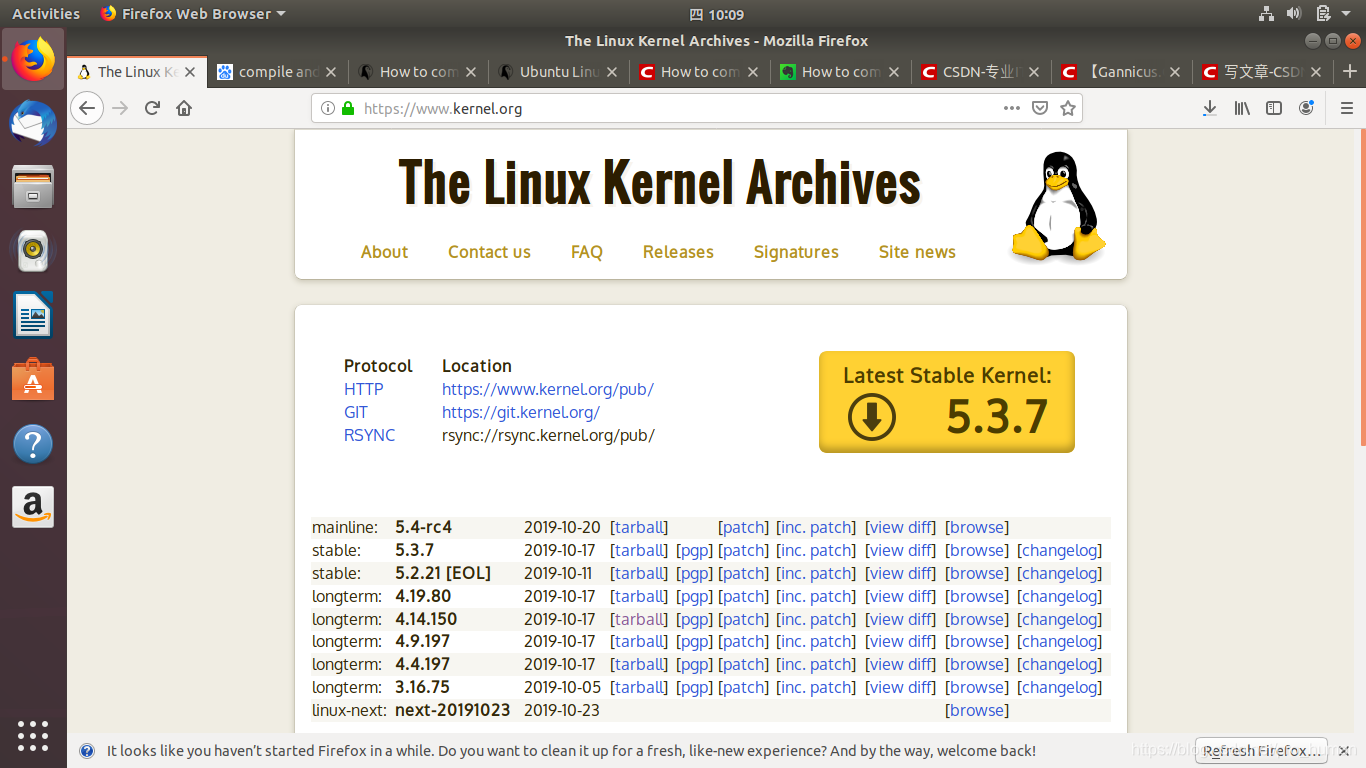This screenshot has height=768, width=1366.
Task: Open a new tab with plus button
Action: 1350,71
